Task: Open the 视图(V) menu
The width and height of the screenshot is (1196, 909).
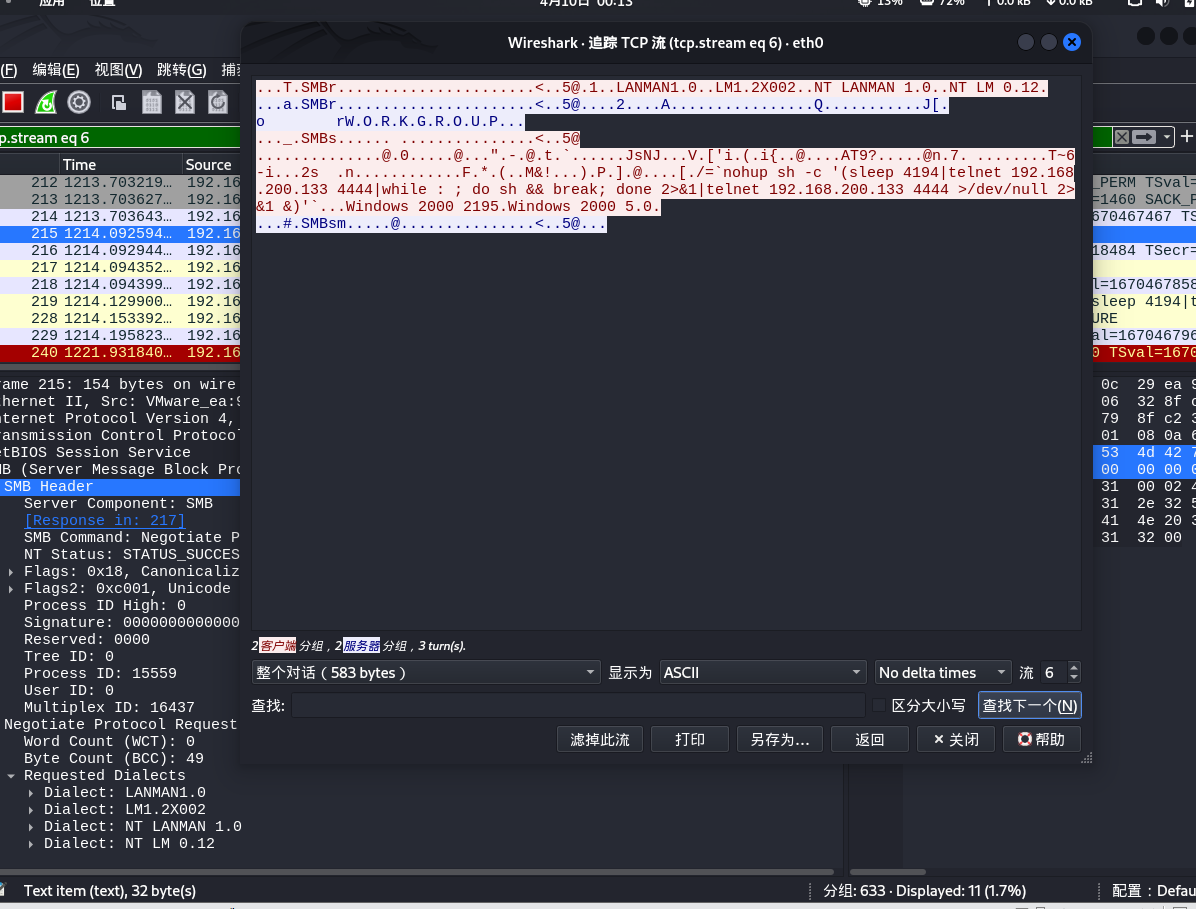Action: pos(118,70)
